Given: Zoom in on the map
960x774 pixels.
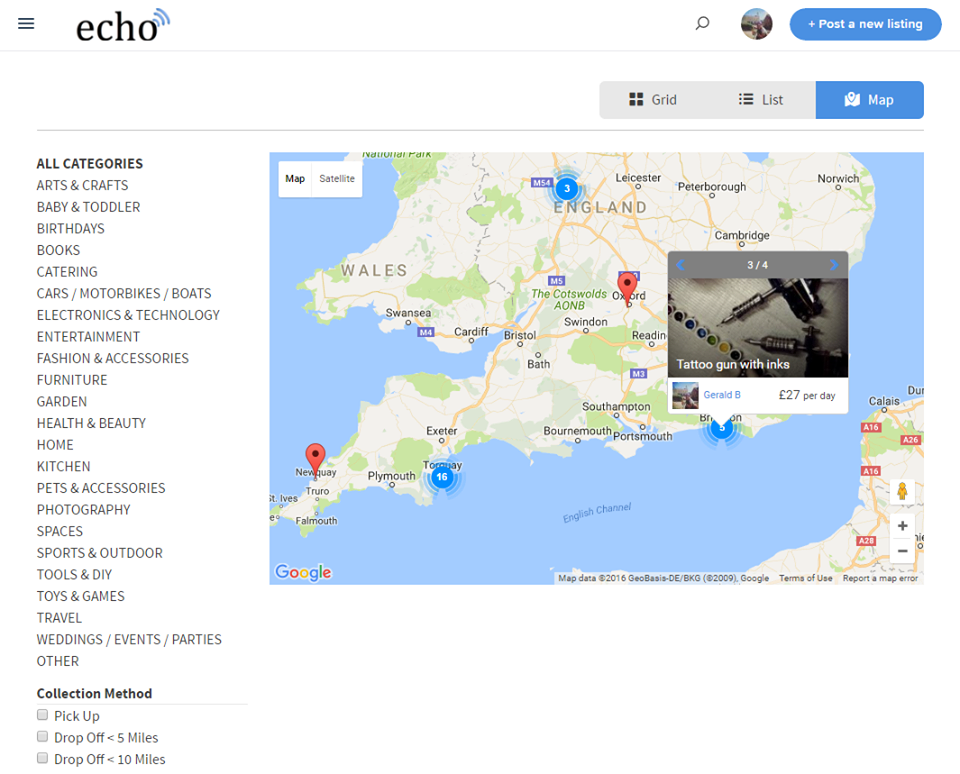Looking at the screenshot, I should click(x=902, y=525).
